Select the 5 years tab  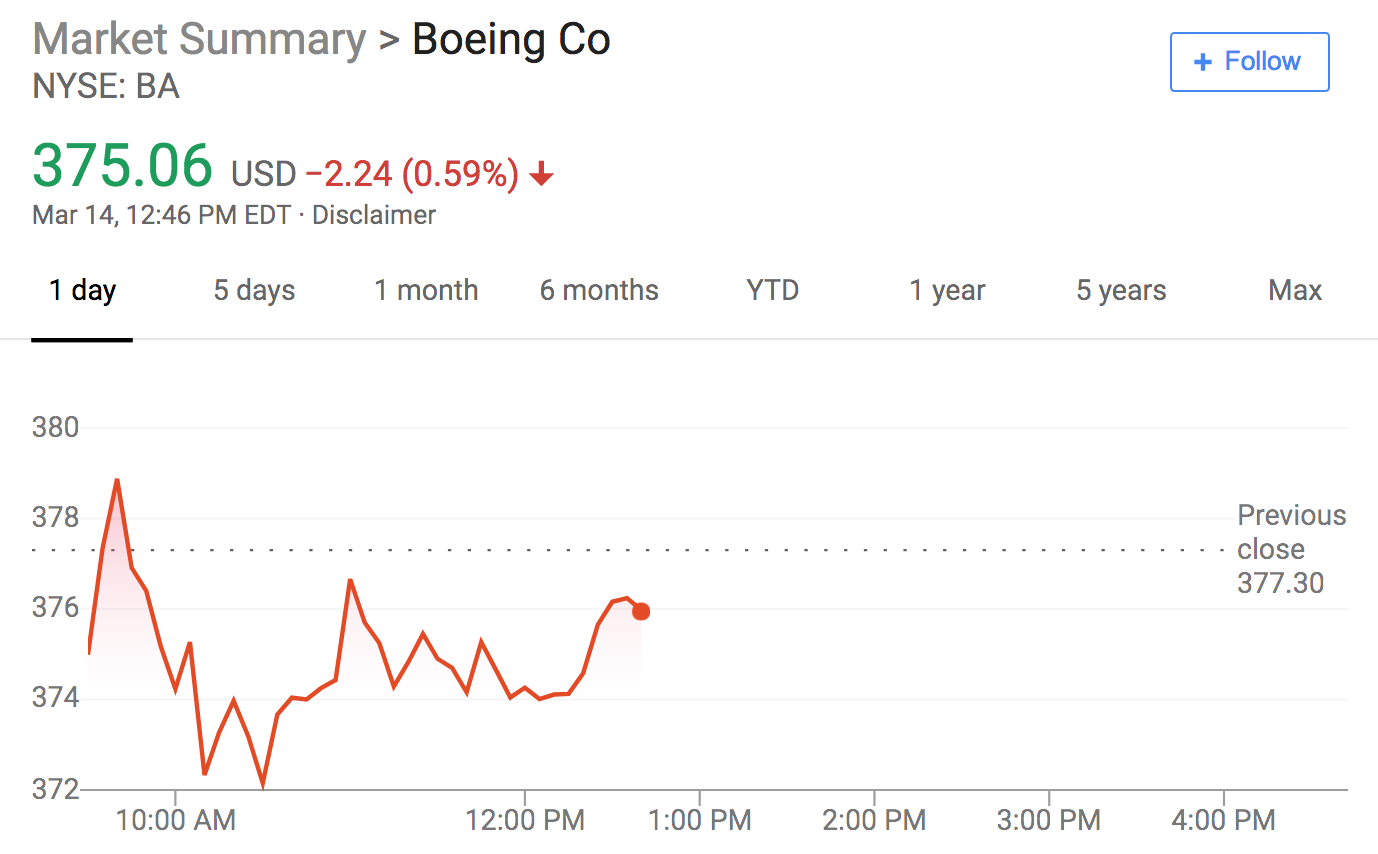(1121, 291)
